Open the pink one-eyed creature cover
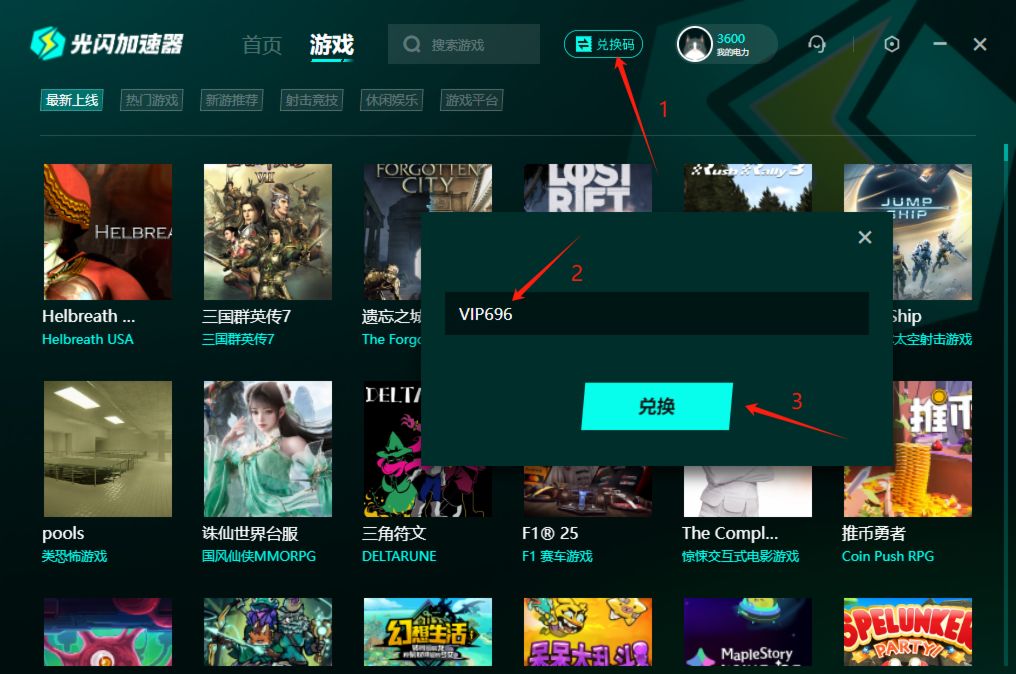Screen dimensions: 1016x674 108,632
